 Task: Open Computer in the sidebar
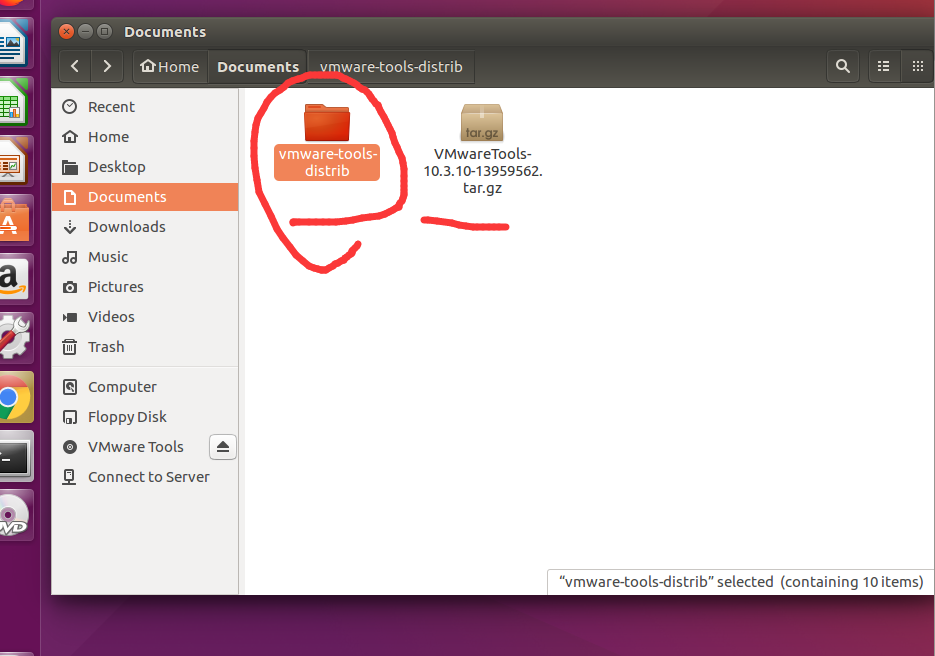click(x=145, y=386)
